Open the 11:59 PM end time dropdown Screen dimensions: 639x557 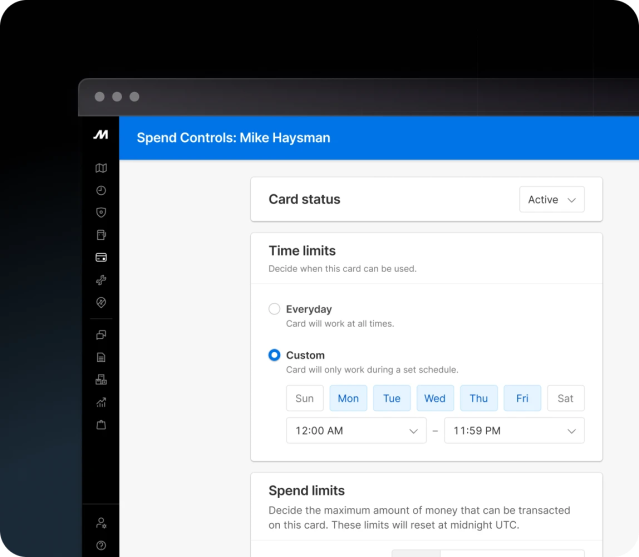coord(514,431)
